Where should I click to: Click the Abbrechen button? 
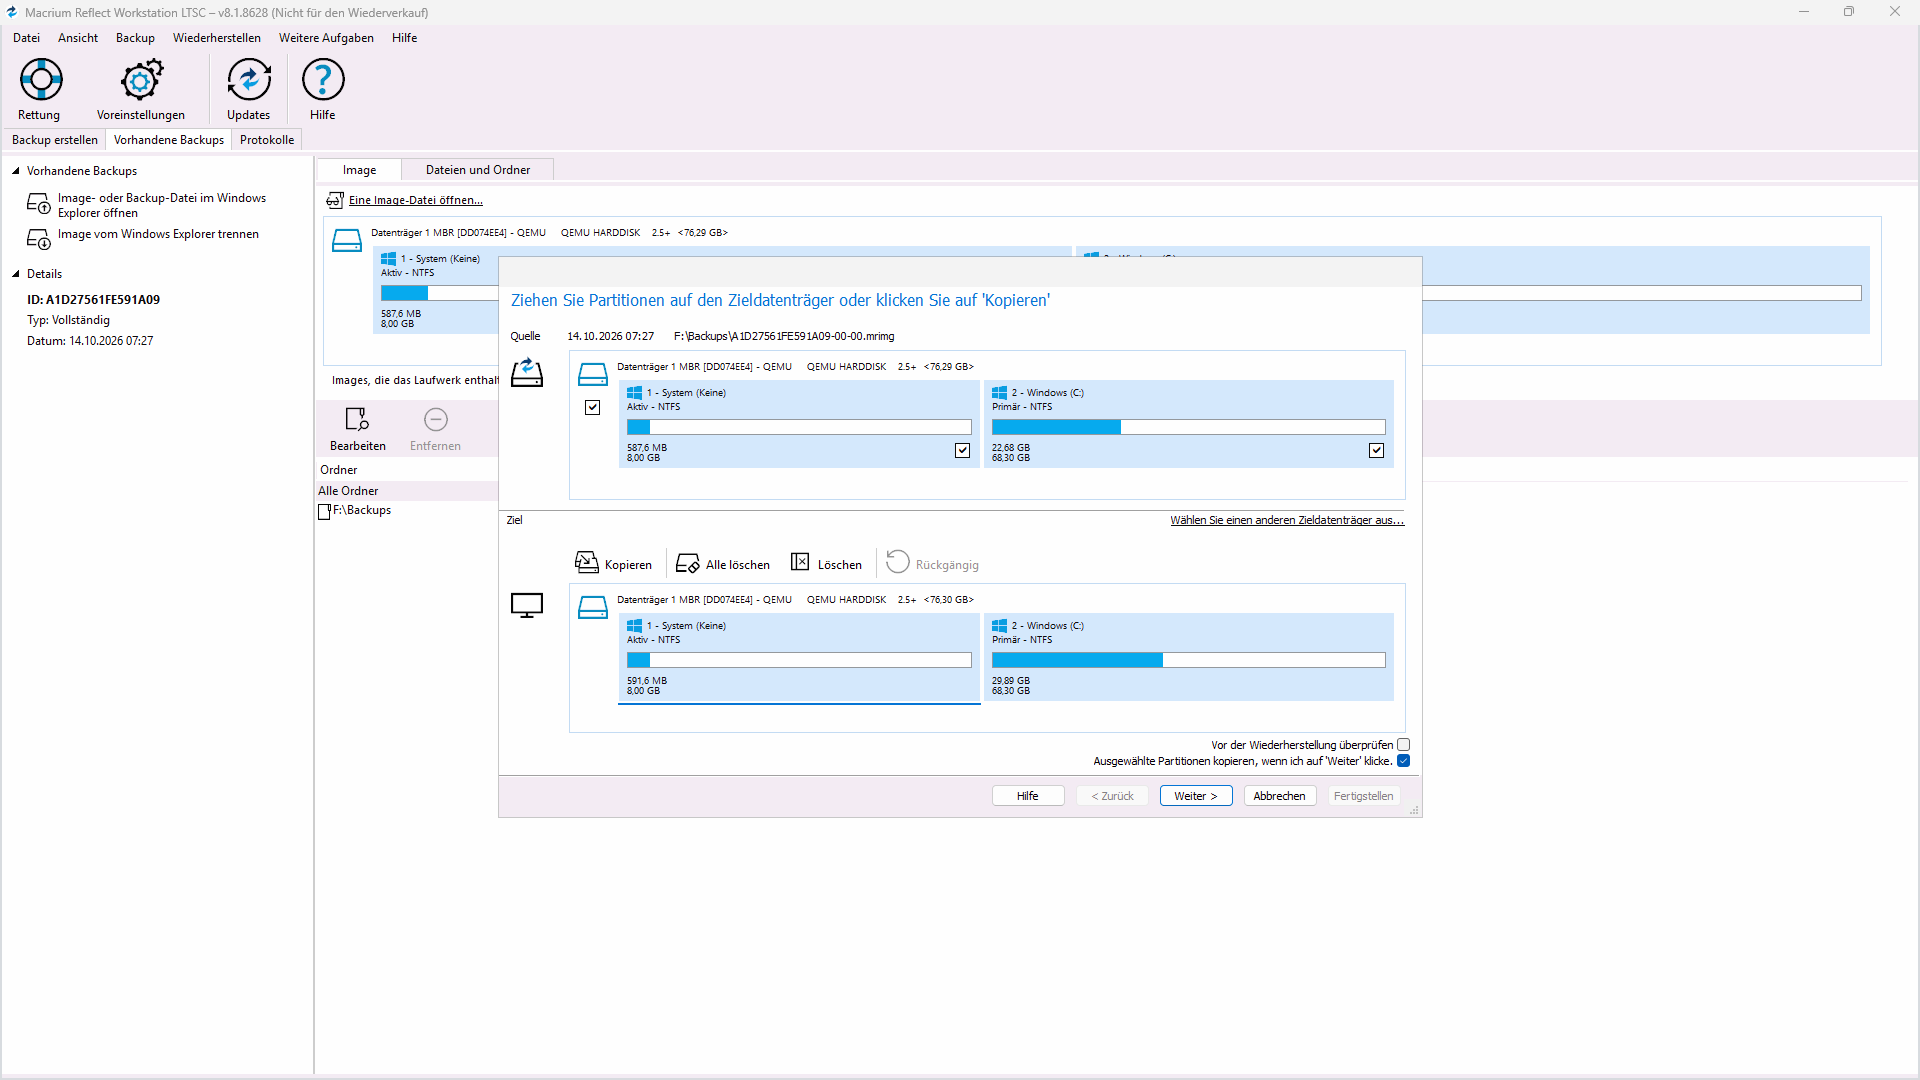coord(1280,796)
